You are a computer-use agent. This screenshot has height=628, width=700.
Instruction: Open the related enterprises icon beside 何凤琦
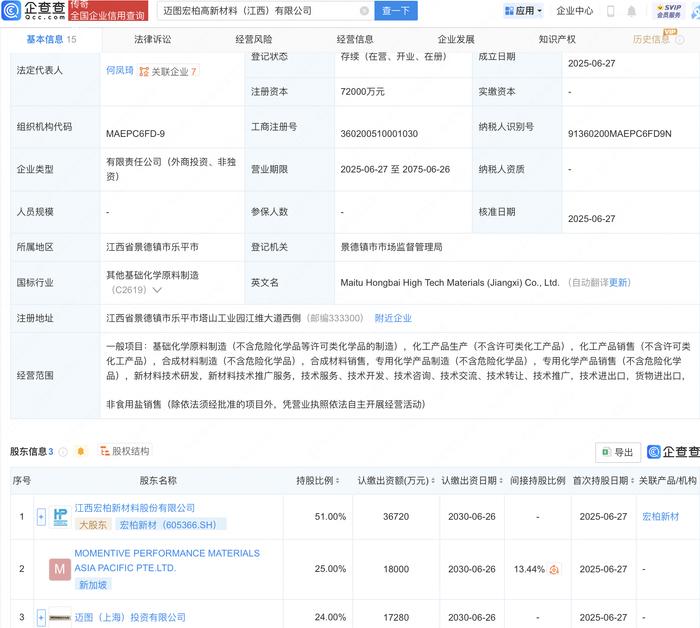144,71
